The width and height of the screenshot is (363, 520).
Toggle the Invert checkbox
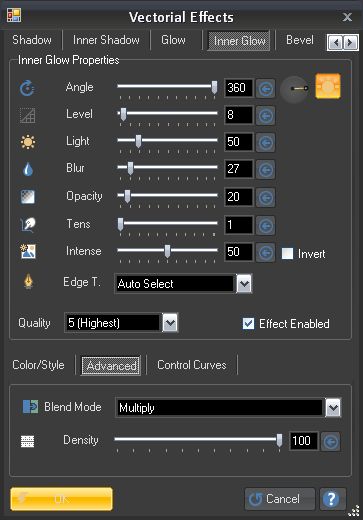point(287,253)
